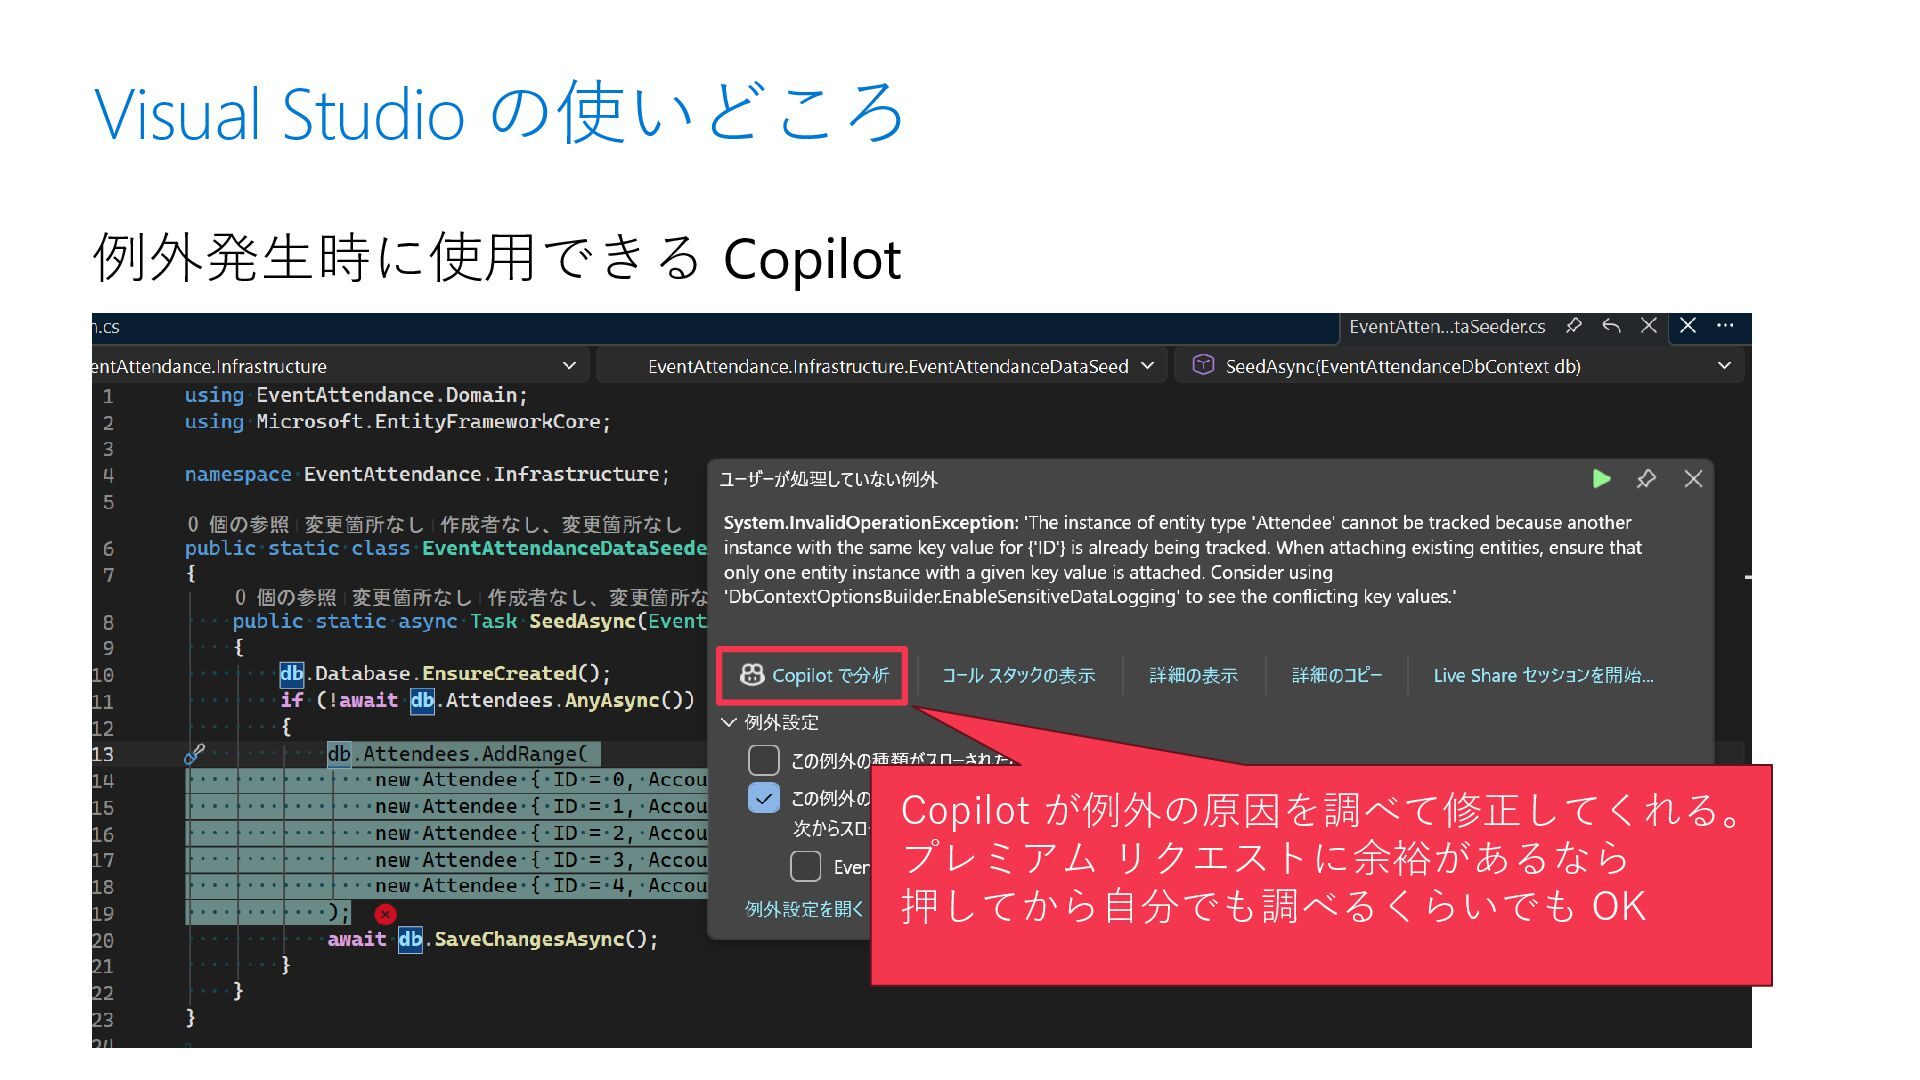
Task: Check the unchecked box for this exception type
Action: click(764, 760)
